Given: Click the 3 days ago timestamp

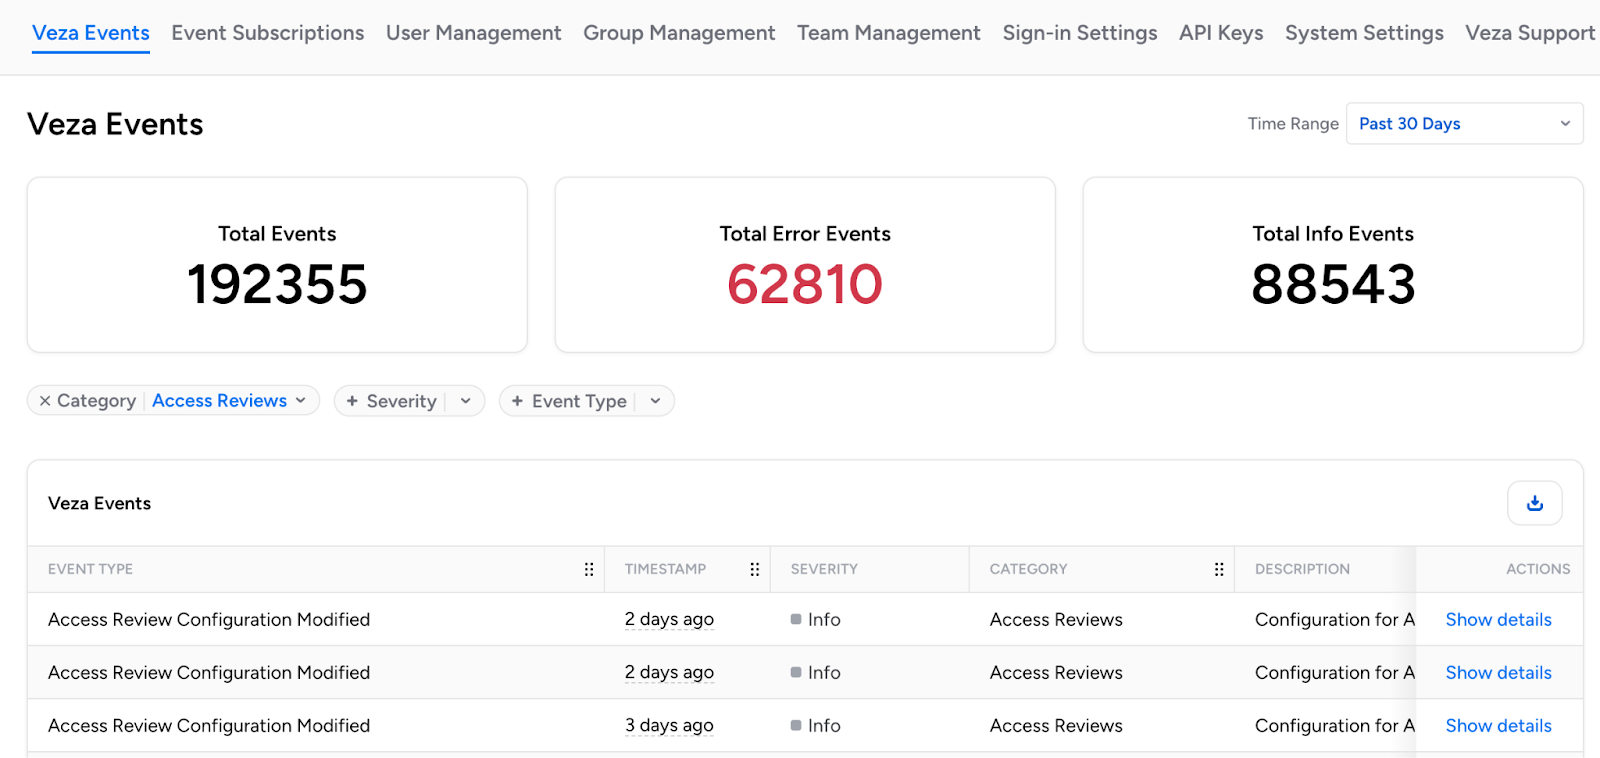Looking at the screenshot, I should [x=669, y=726].
